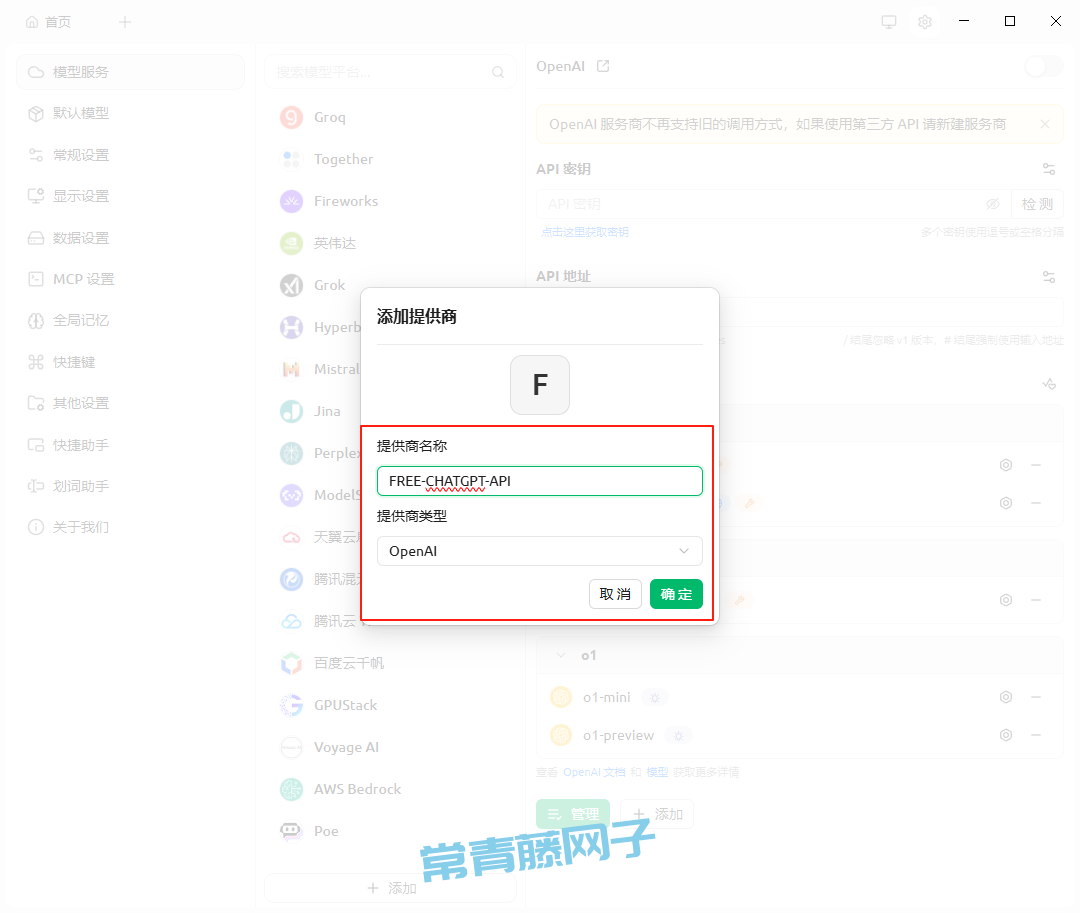
Task: Remove the o1-mini model with minus
Action: tap(1035, 697)
